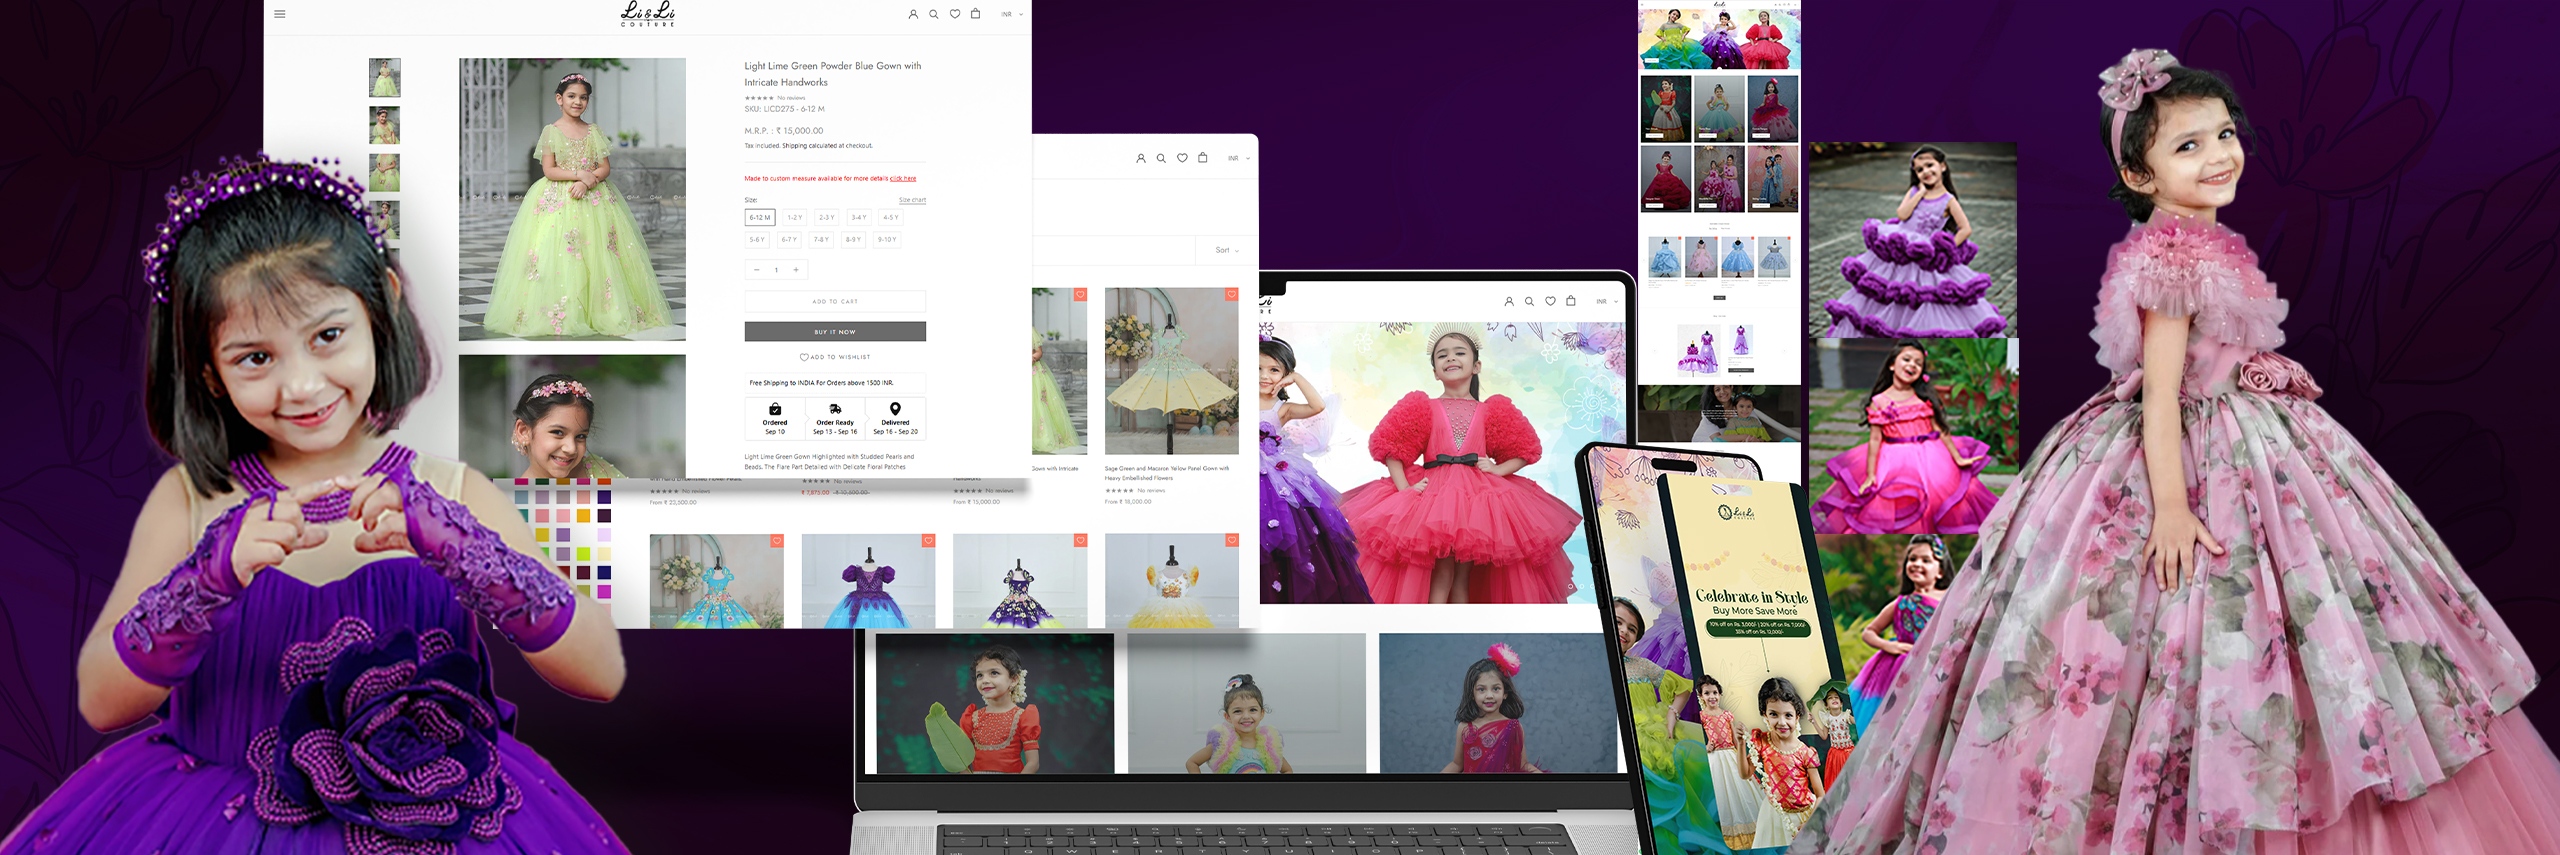Increase quantity with the plus icon
Viewport: 2560px width, 855px height.
coord(796,270)
